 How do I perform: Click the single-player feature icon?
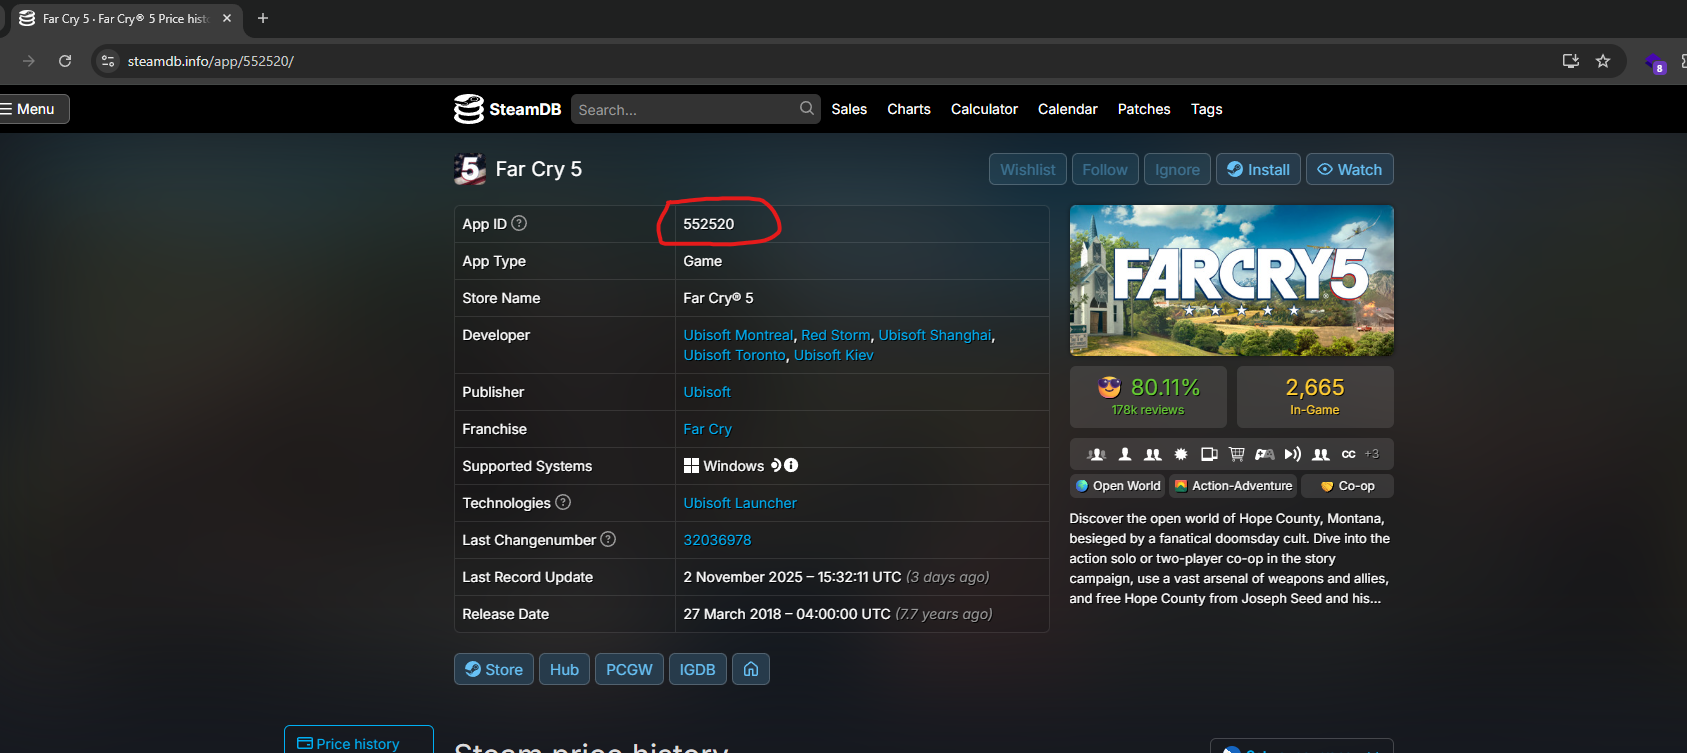1125,454
